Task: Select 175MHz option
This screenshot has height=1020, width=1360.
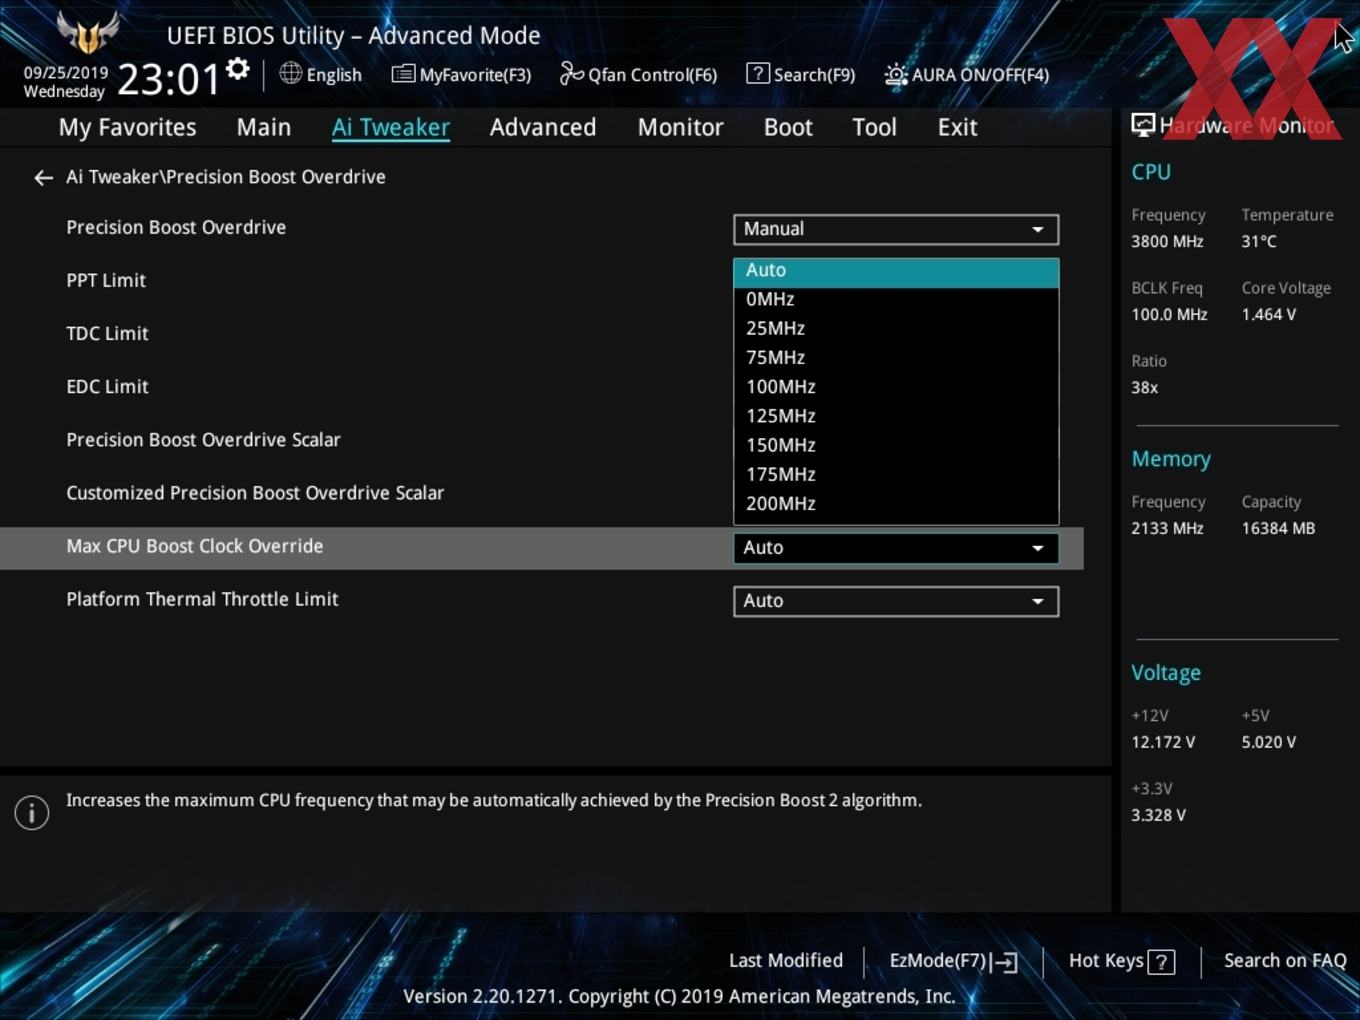Action: click(896, 474)
